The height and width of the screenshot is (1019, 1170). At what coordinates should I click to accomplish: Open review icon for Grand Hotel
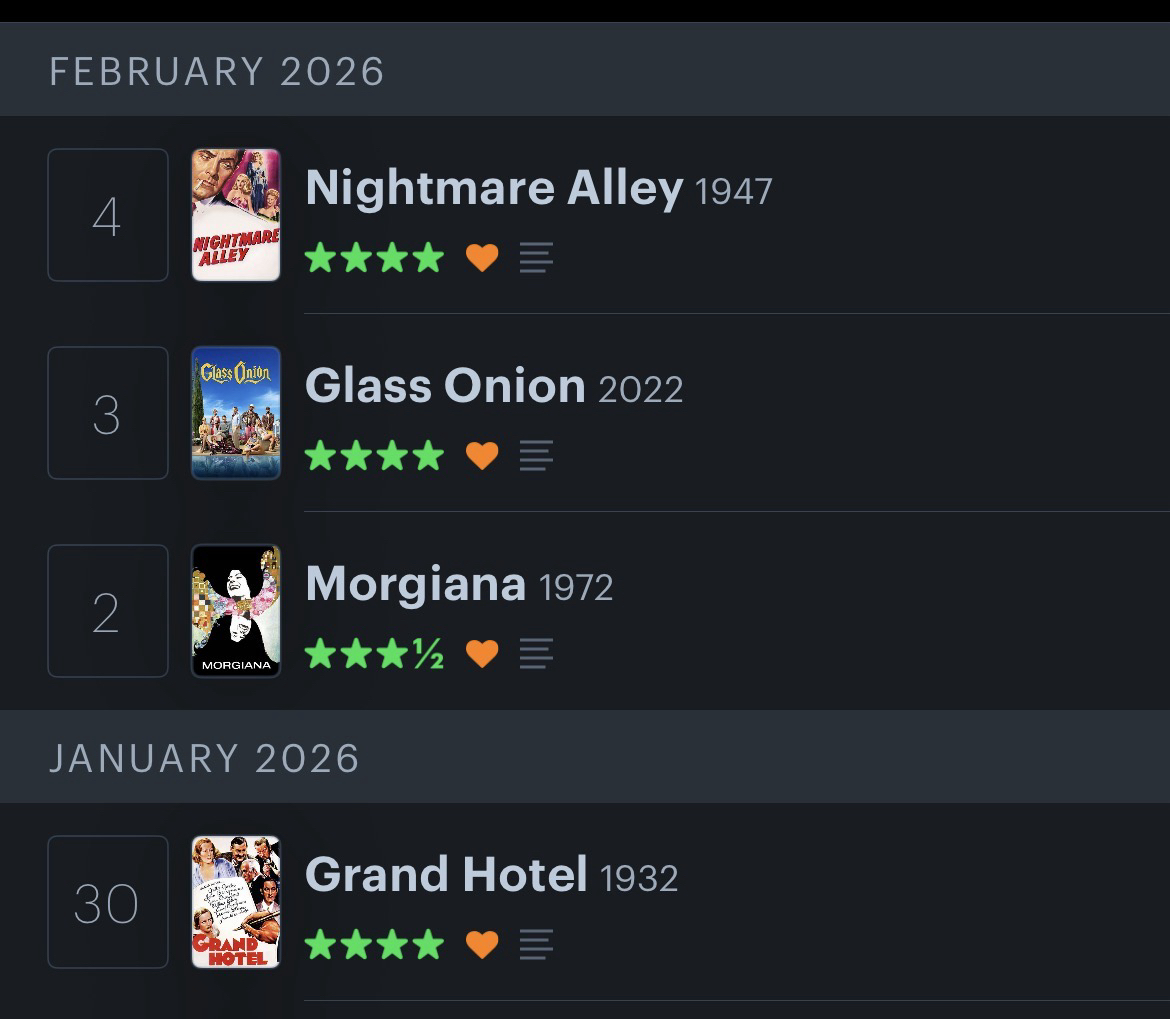[536, 944]
